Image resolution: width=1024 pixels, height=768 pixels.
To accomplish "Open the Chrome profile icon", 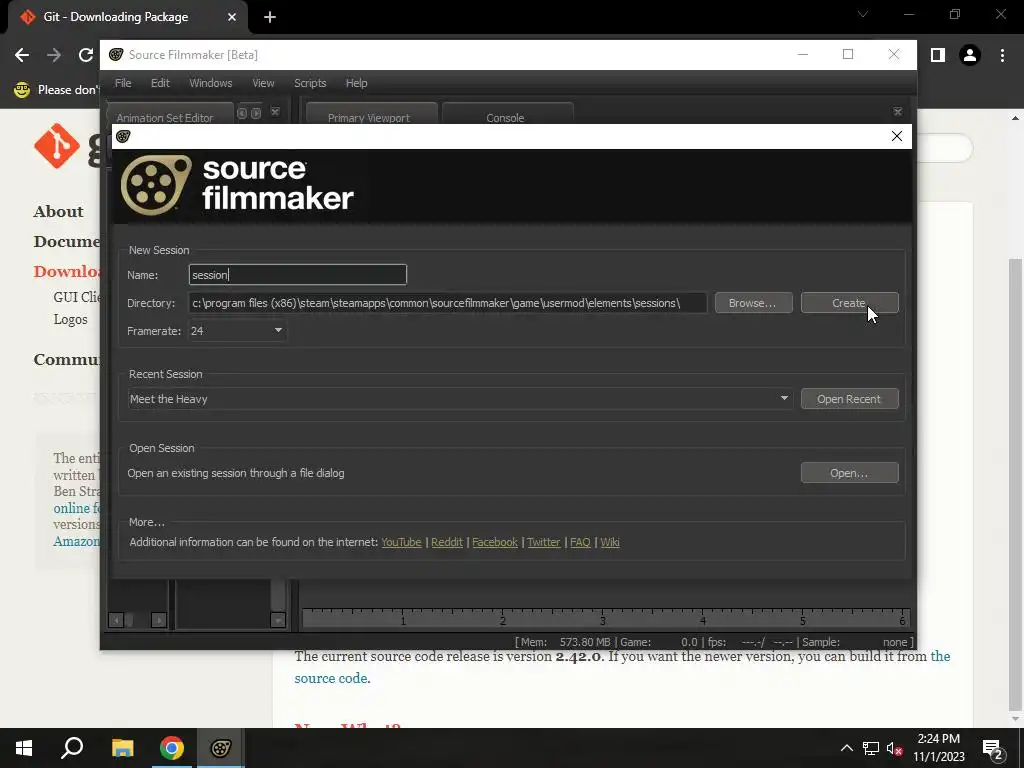I will [x=970, y=56].
